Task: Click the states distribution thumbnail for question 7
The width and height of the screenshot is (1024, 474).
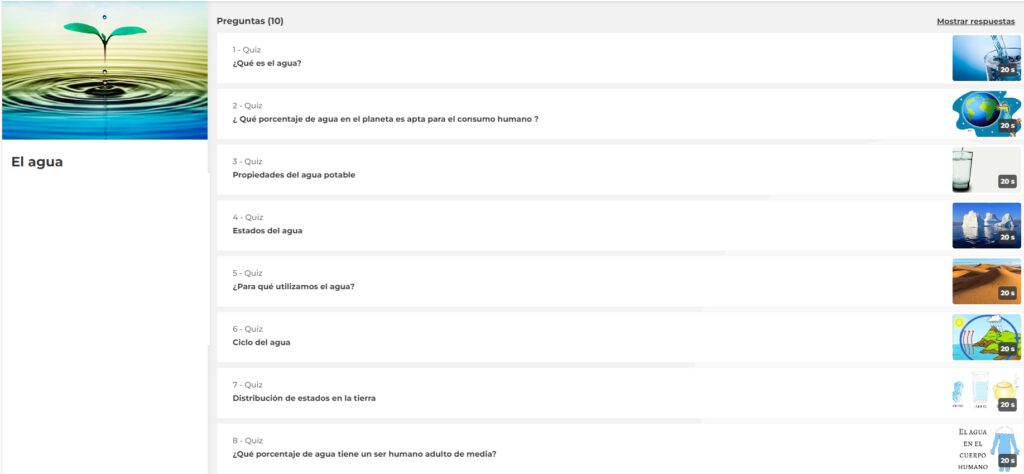Action: click(985, 392)
